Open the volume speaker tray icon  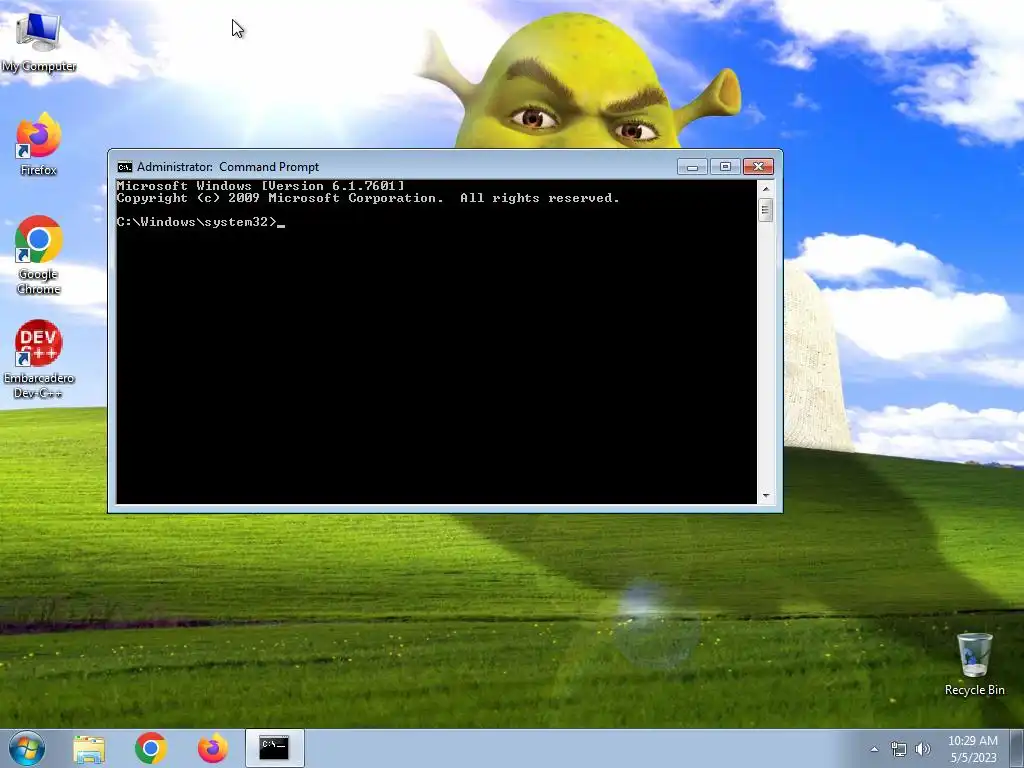point(923,749)
